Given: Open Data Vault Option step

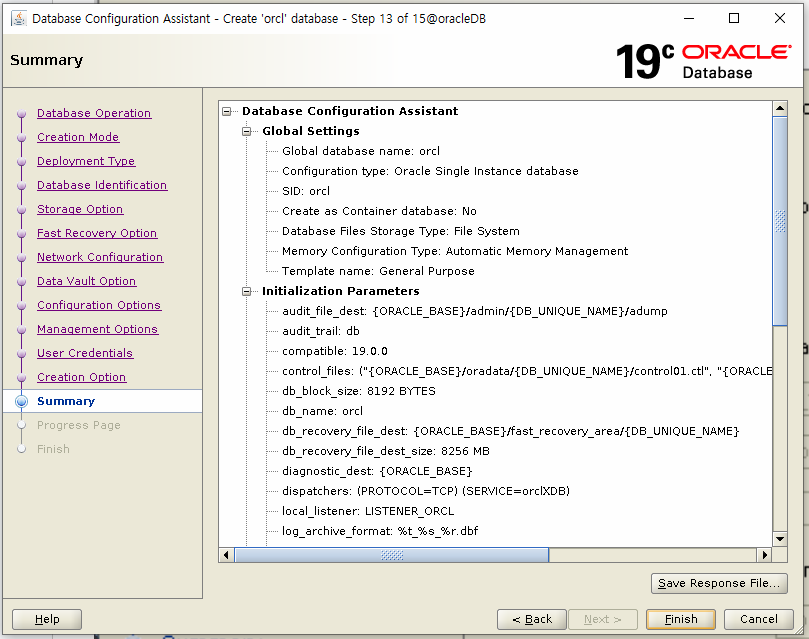Looking at the screenshot, I should (x=87, y=281).
